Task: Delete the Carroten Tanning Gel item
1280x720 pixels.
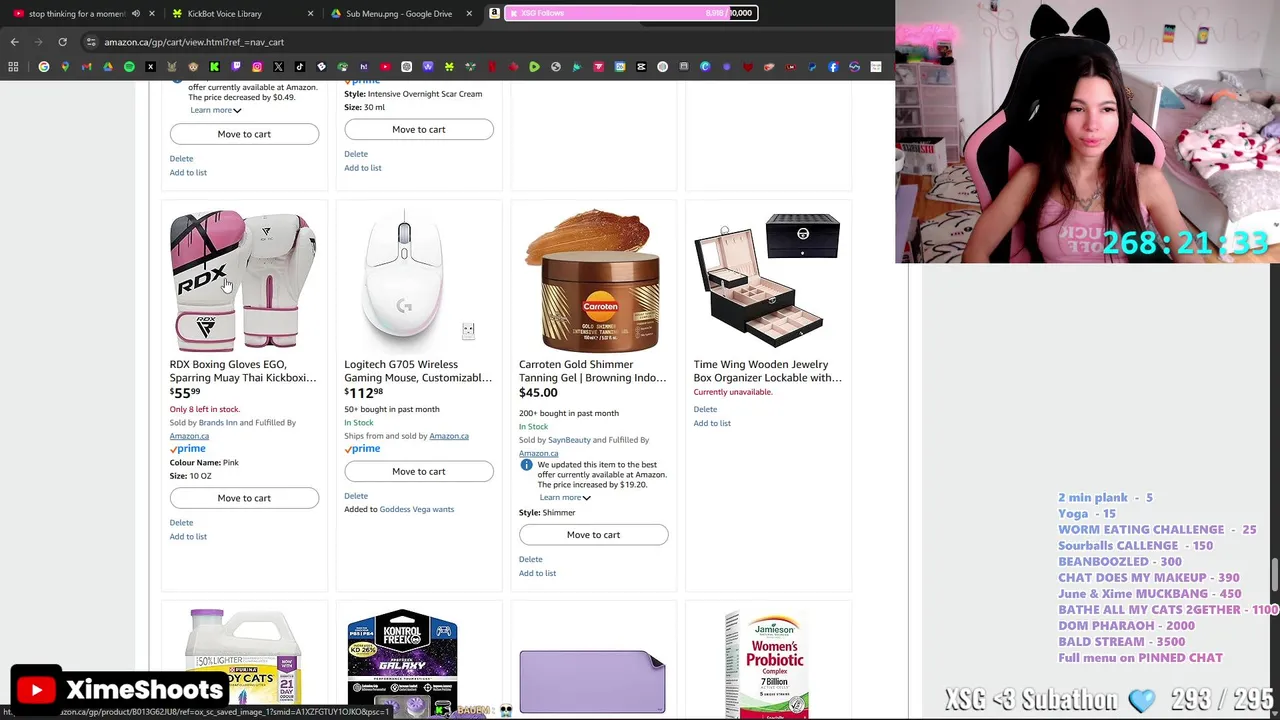Action: (531, 560)
